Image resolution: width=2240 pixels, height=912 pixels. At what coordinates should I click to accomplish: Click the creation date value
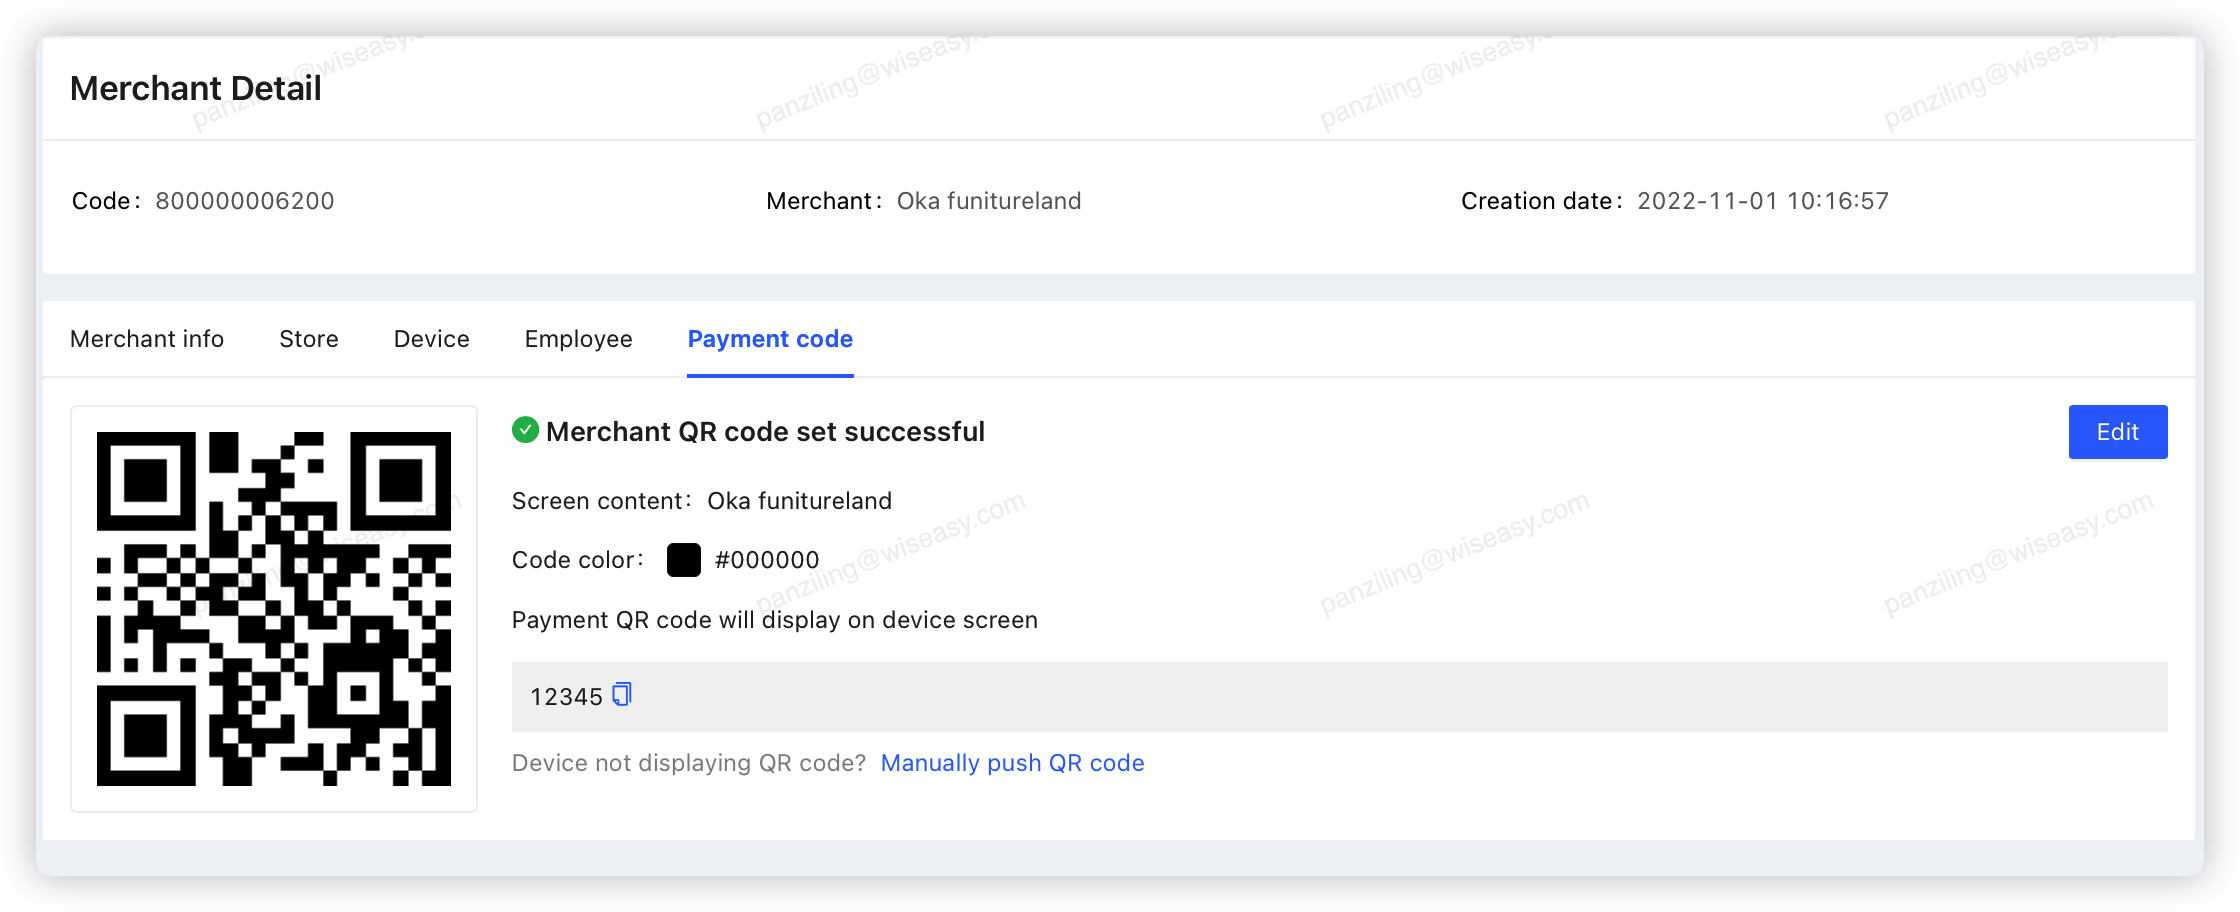click(x=1763, y=201)
